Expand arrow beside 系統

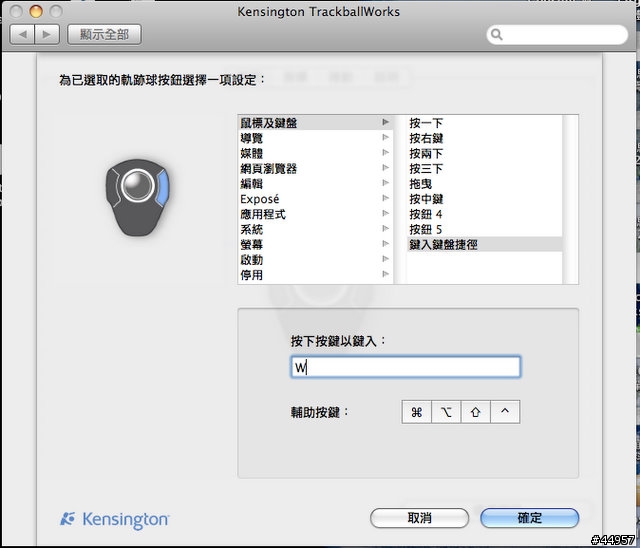point(385,229)
